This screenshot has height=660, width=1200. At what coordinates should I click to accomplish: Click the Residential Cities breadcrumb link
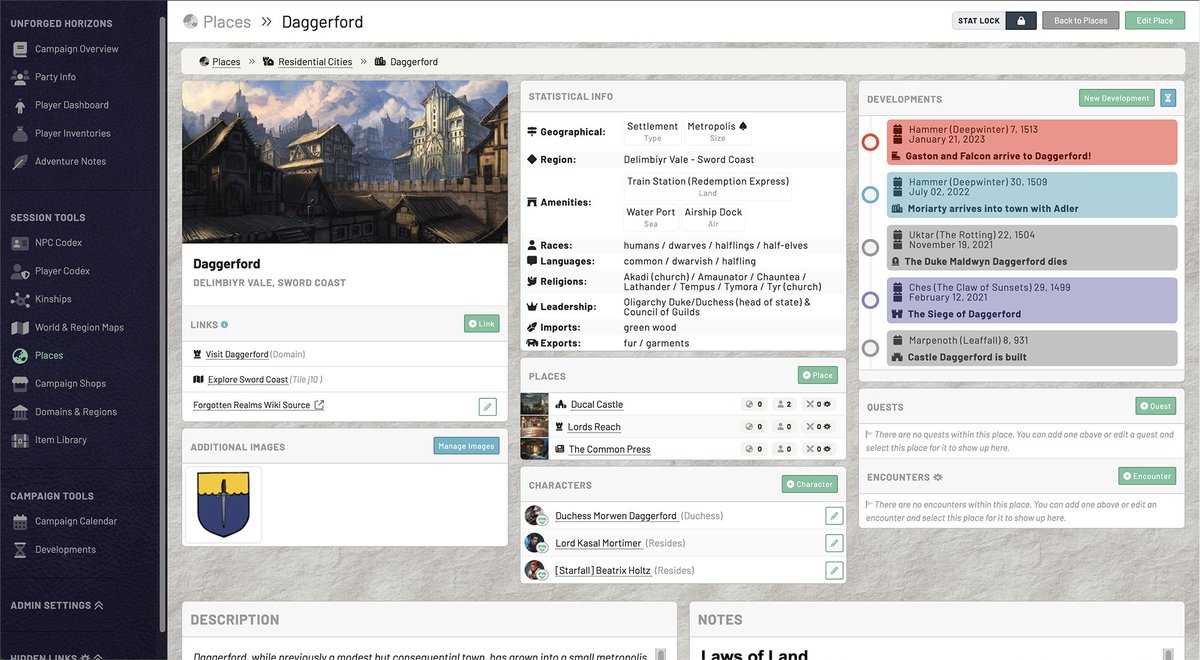coord(315,62)
